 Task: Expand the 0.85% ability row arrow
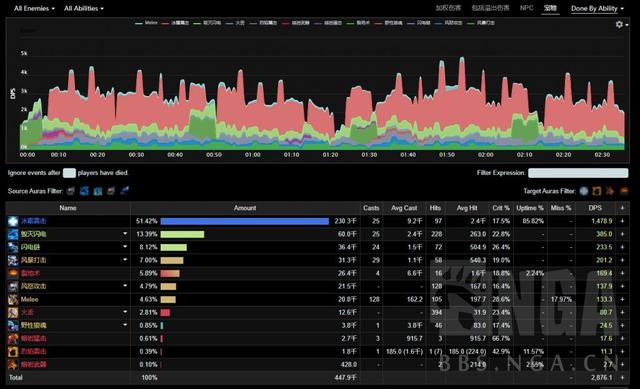pyautogui.click(x=125, y=325)
